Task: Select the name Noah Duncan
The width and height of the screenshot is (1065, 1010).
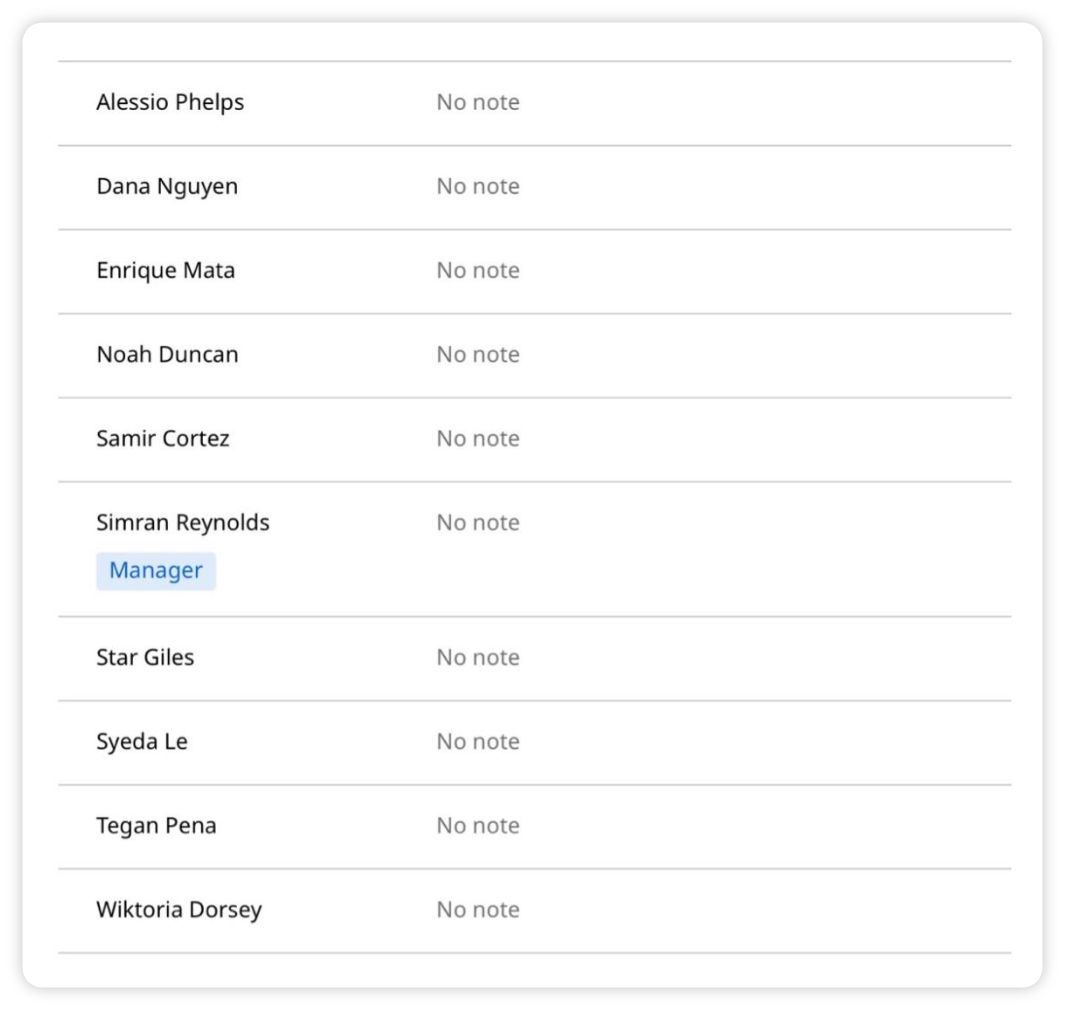Action: pyautogui.click(x=167, y=355)
